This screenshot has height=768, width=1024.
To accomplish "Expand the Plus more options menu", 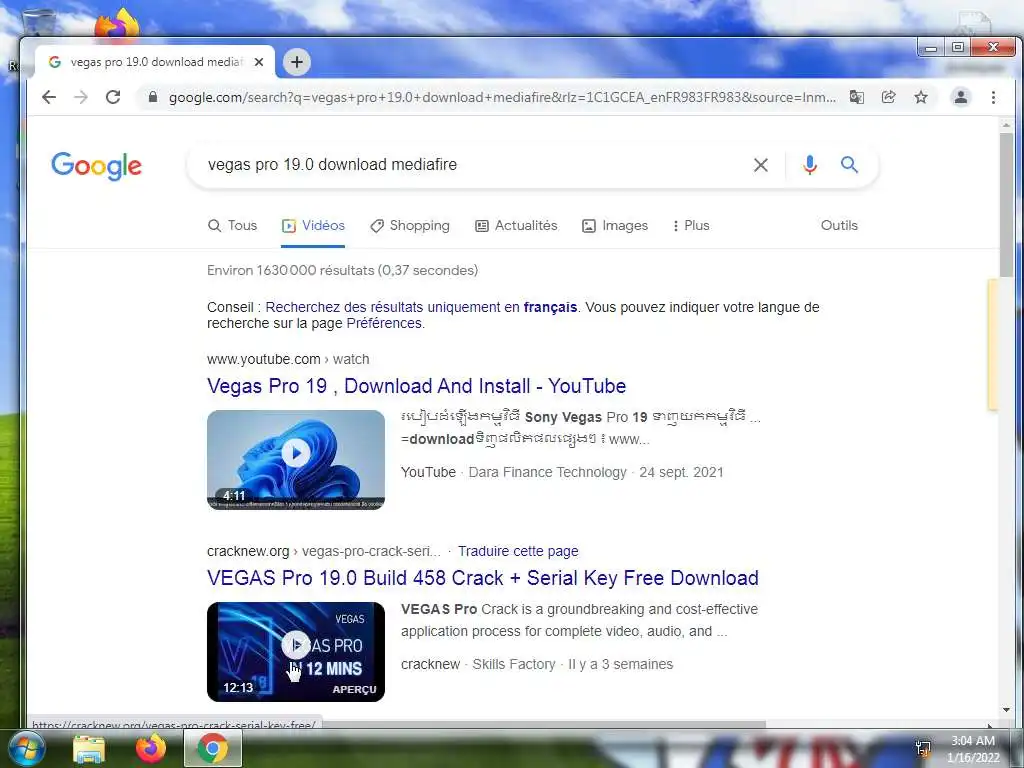I will coord(691,225).
